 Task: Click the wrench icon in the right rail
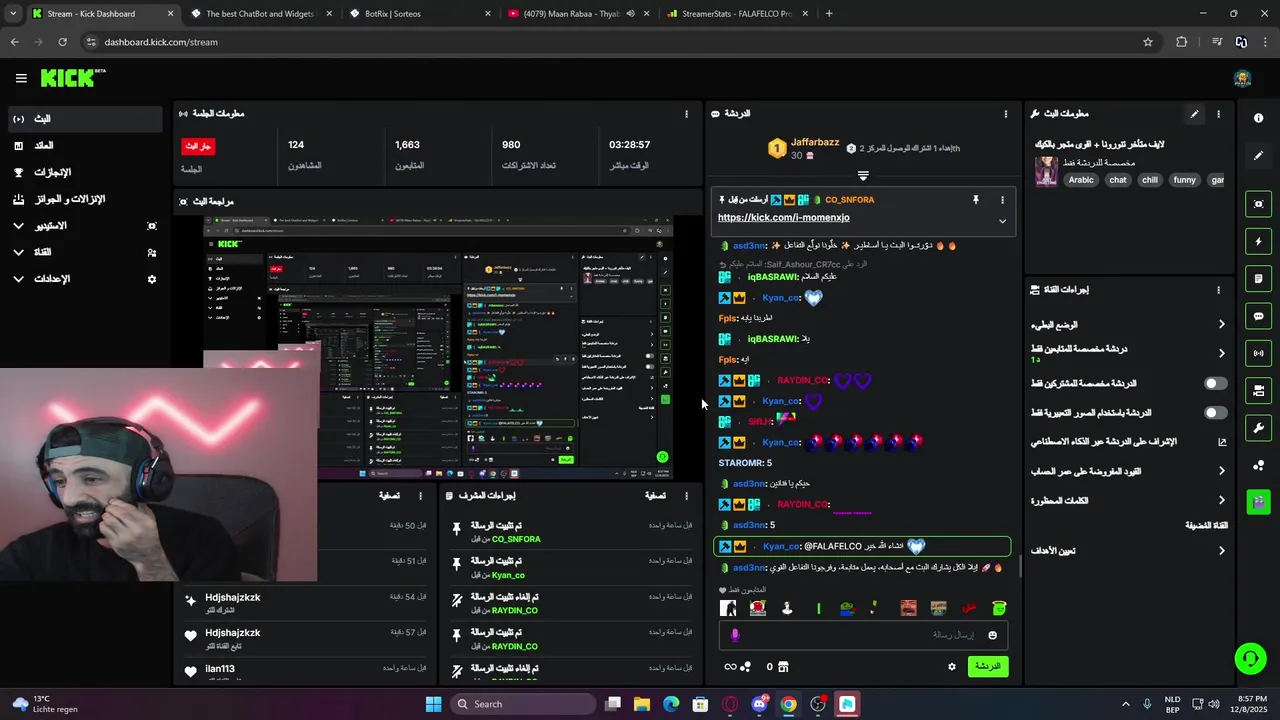coord(1258,428)
